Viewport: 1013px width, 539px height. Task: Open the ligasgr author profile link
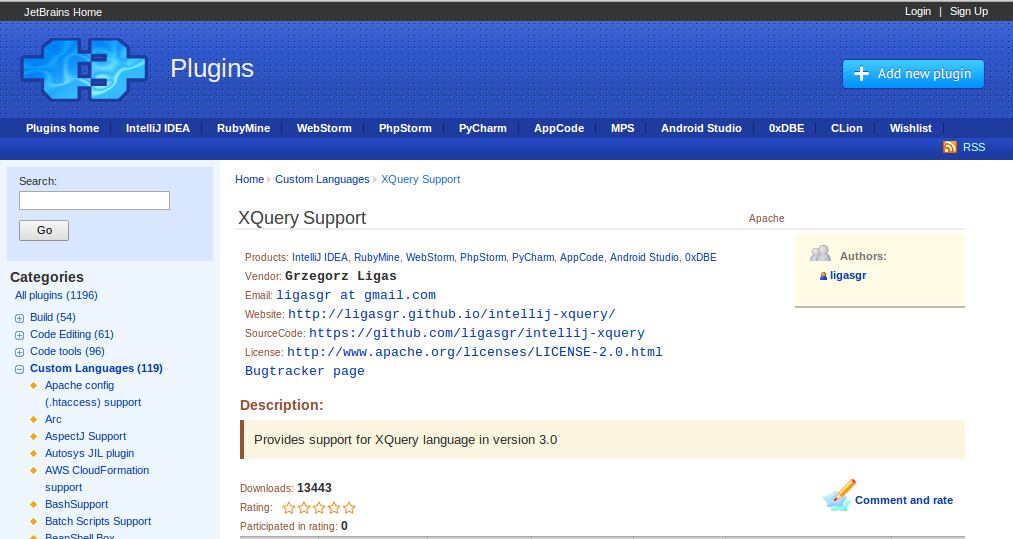click(x=848, y=275)
